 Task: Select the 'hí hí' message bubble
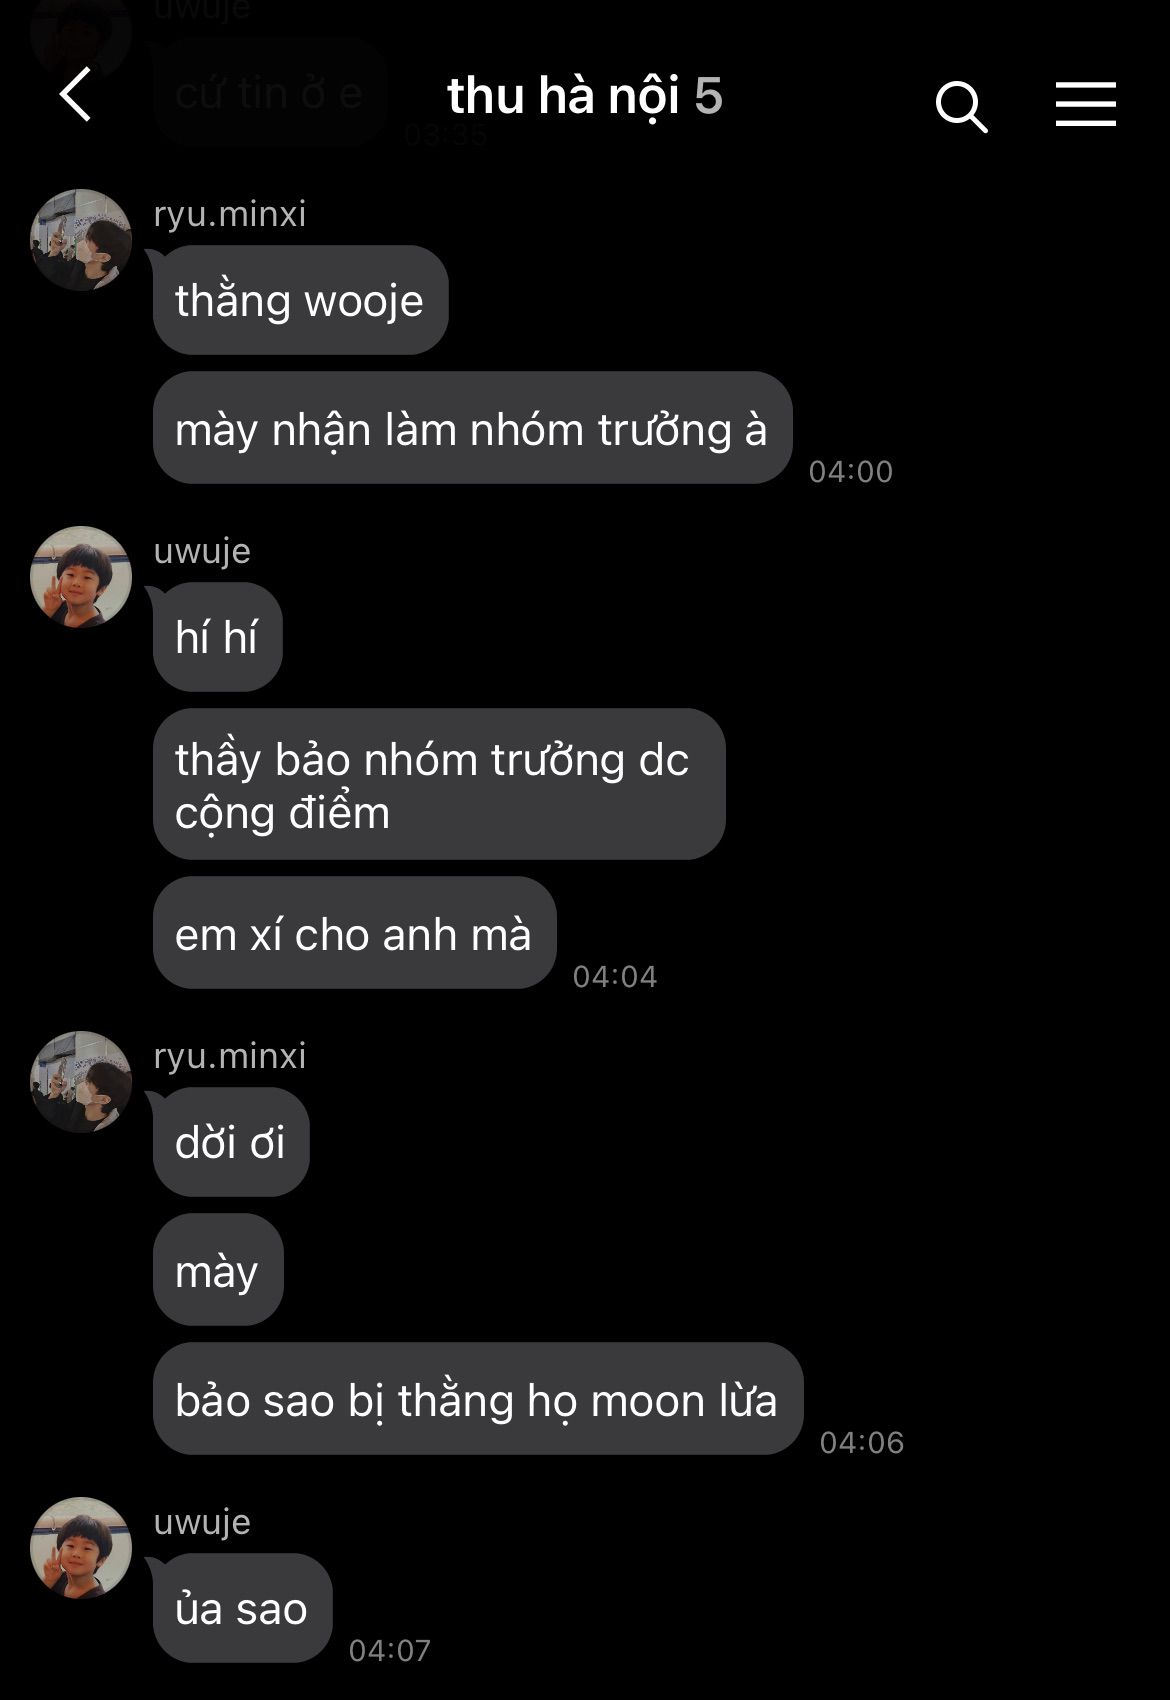[x=217, y=637]
